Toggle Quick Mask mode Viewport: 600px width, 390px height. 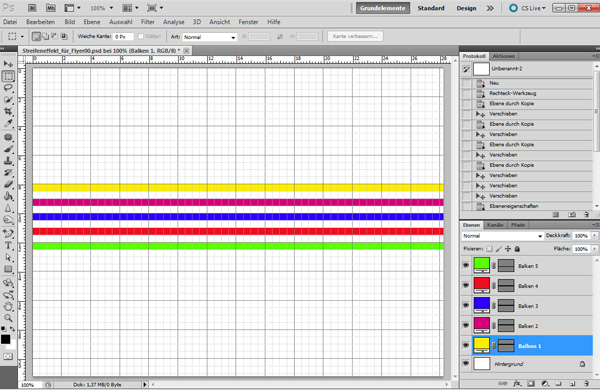(x=8, y=356)
